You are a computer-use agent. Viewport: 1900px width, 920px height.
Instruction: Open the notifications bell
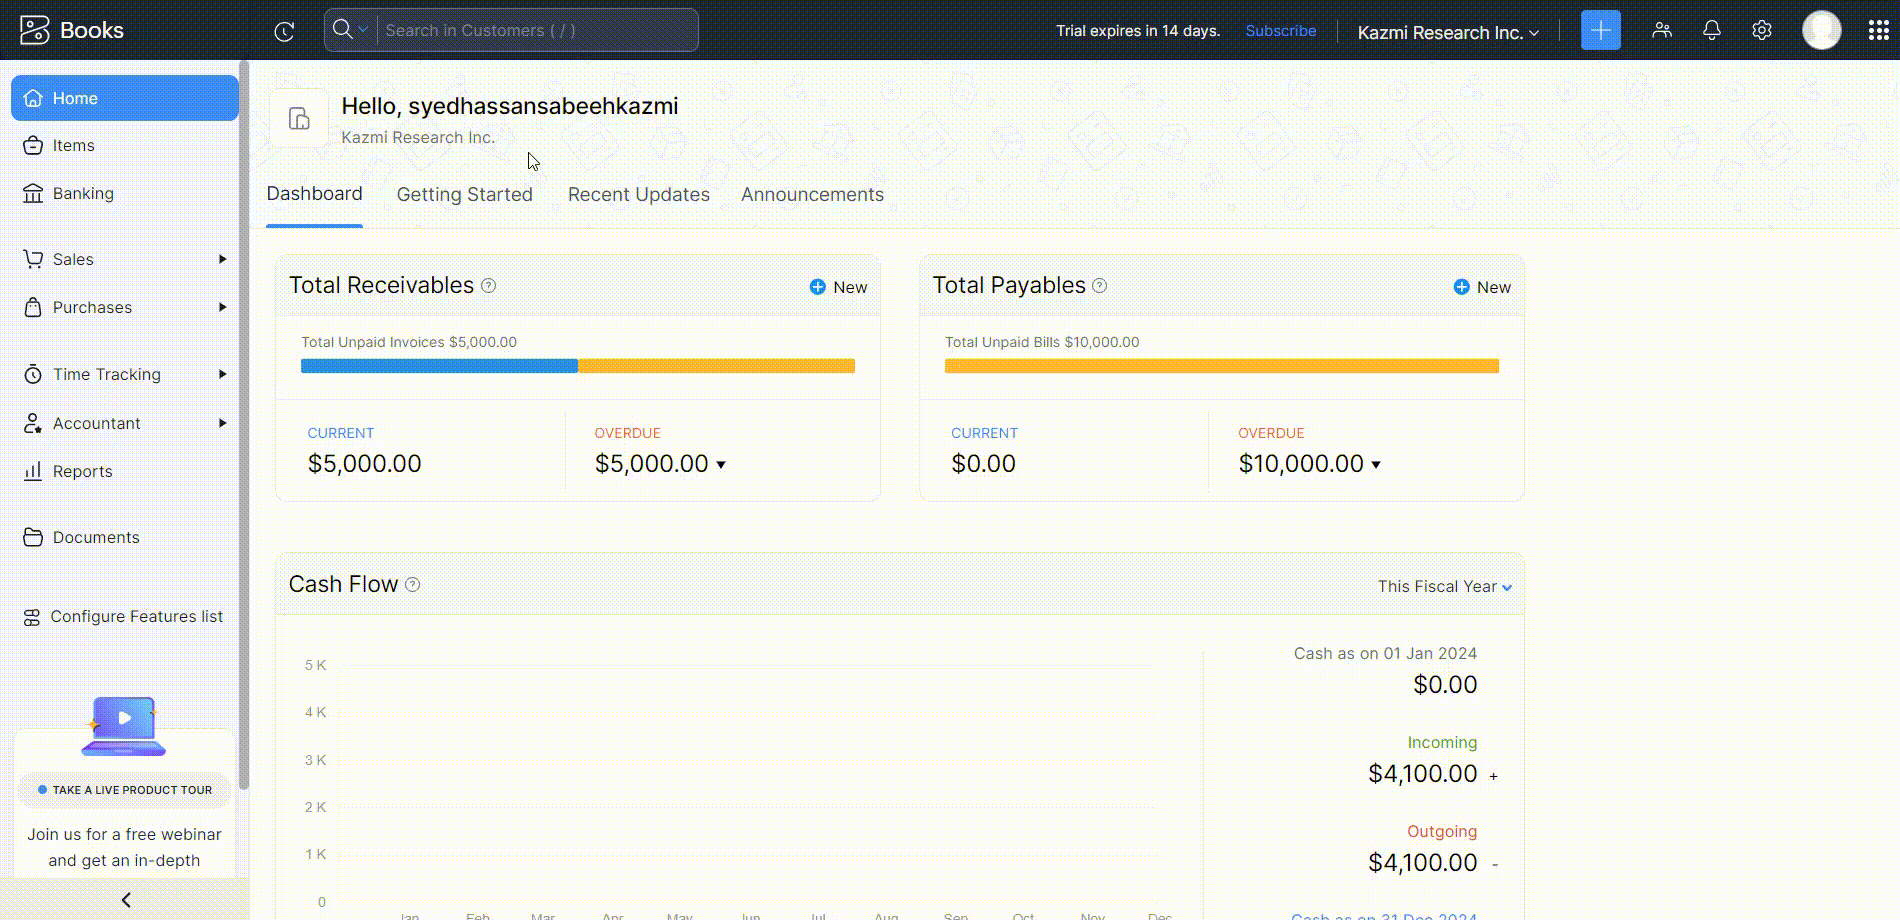point(1712,30)
